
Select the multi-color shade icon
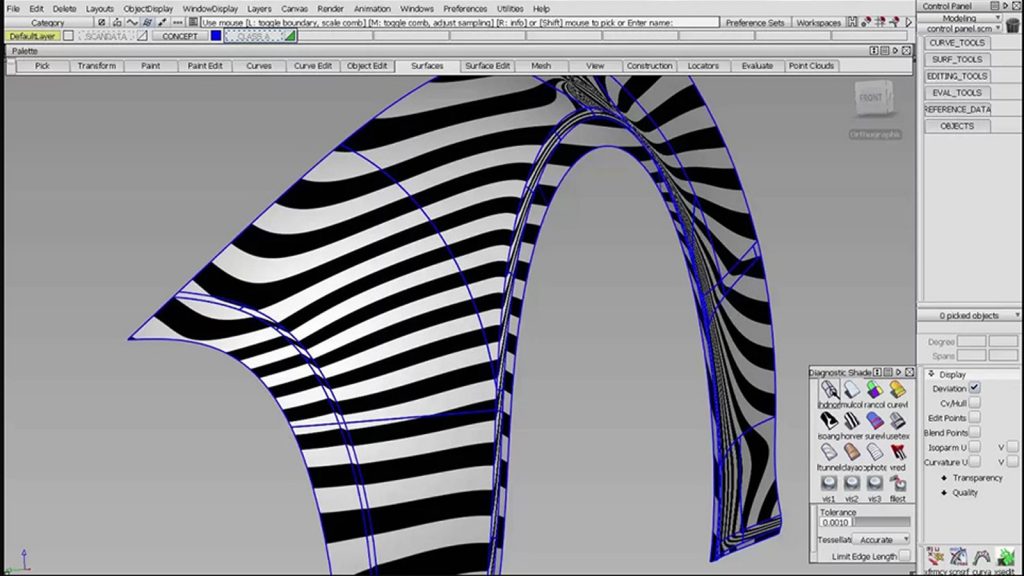852,390
